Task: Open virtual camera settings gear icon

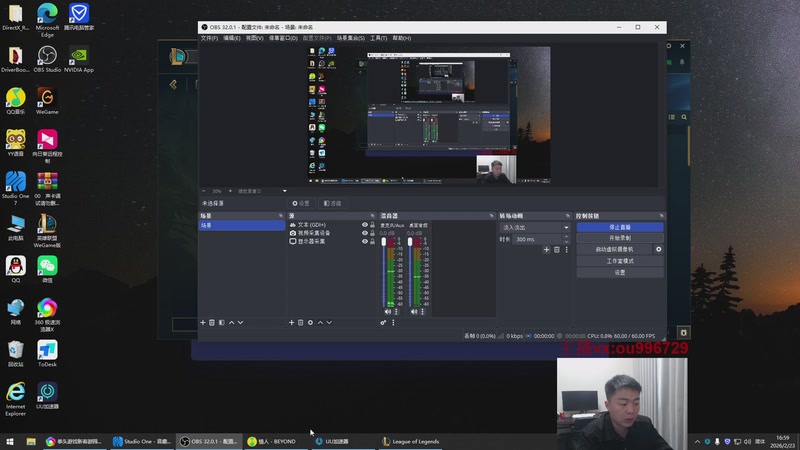Action: 658,249
